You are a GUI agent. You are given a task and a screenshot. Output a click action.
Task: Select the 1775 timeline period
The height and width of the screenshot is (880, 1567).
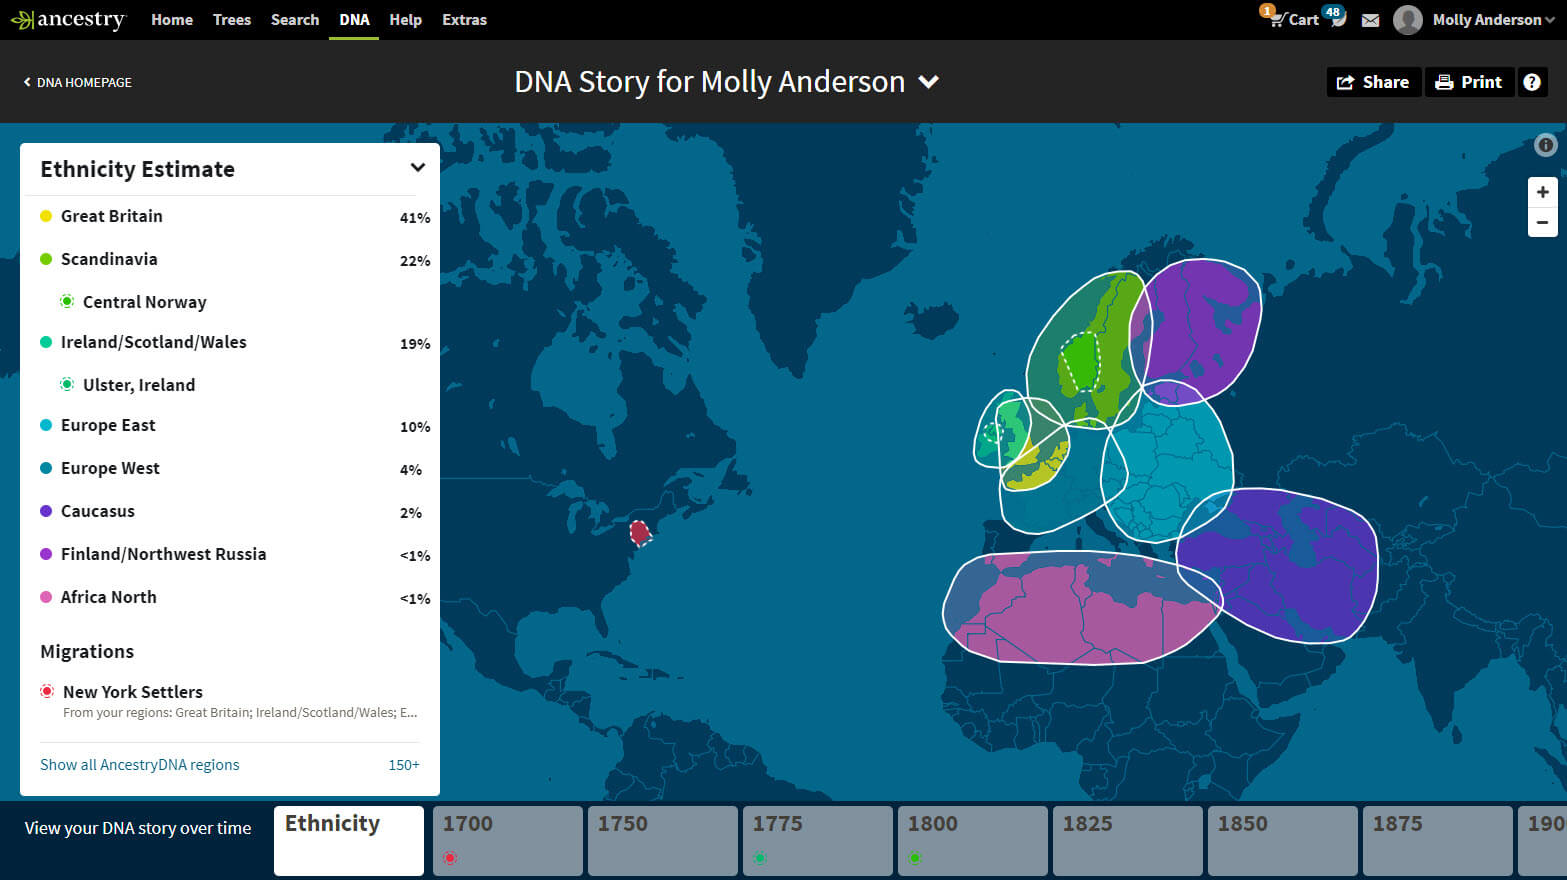coord(818,841)
